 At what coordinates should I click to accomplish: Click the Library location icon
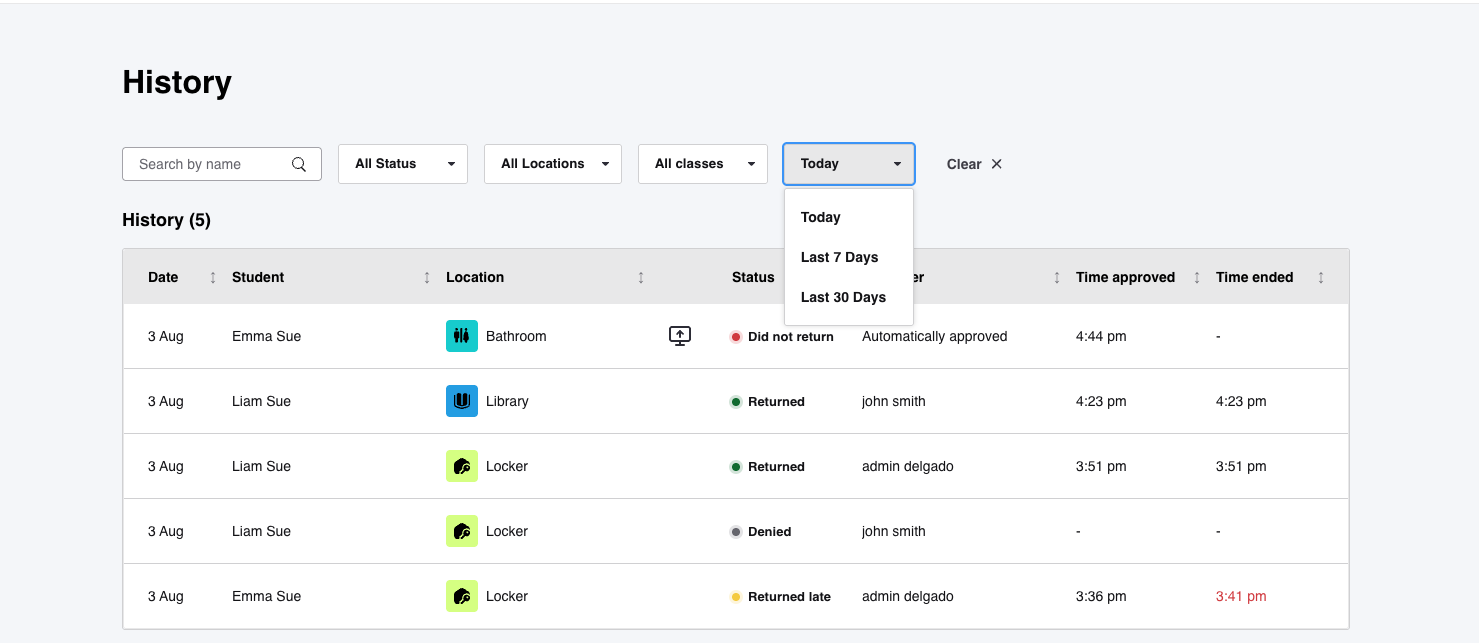462,401
